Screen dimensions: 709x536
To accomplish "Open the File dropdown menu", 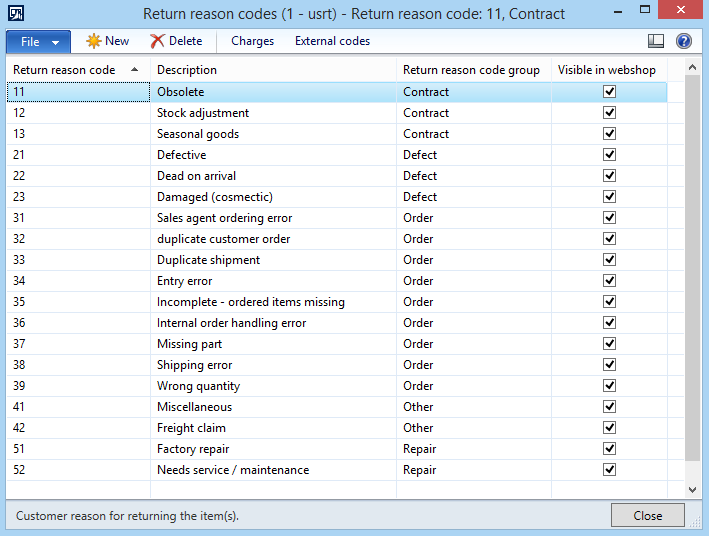I will pos(38,41).
